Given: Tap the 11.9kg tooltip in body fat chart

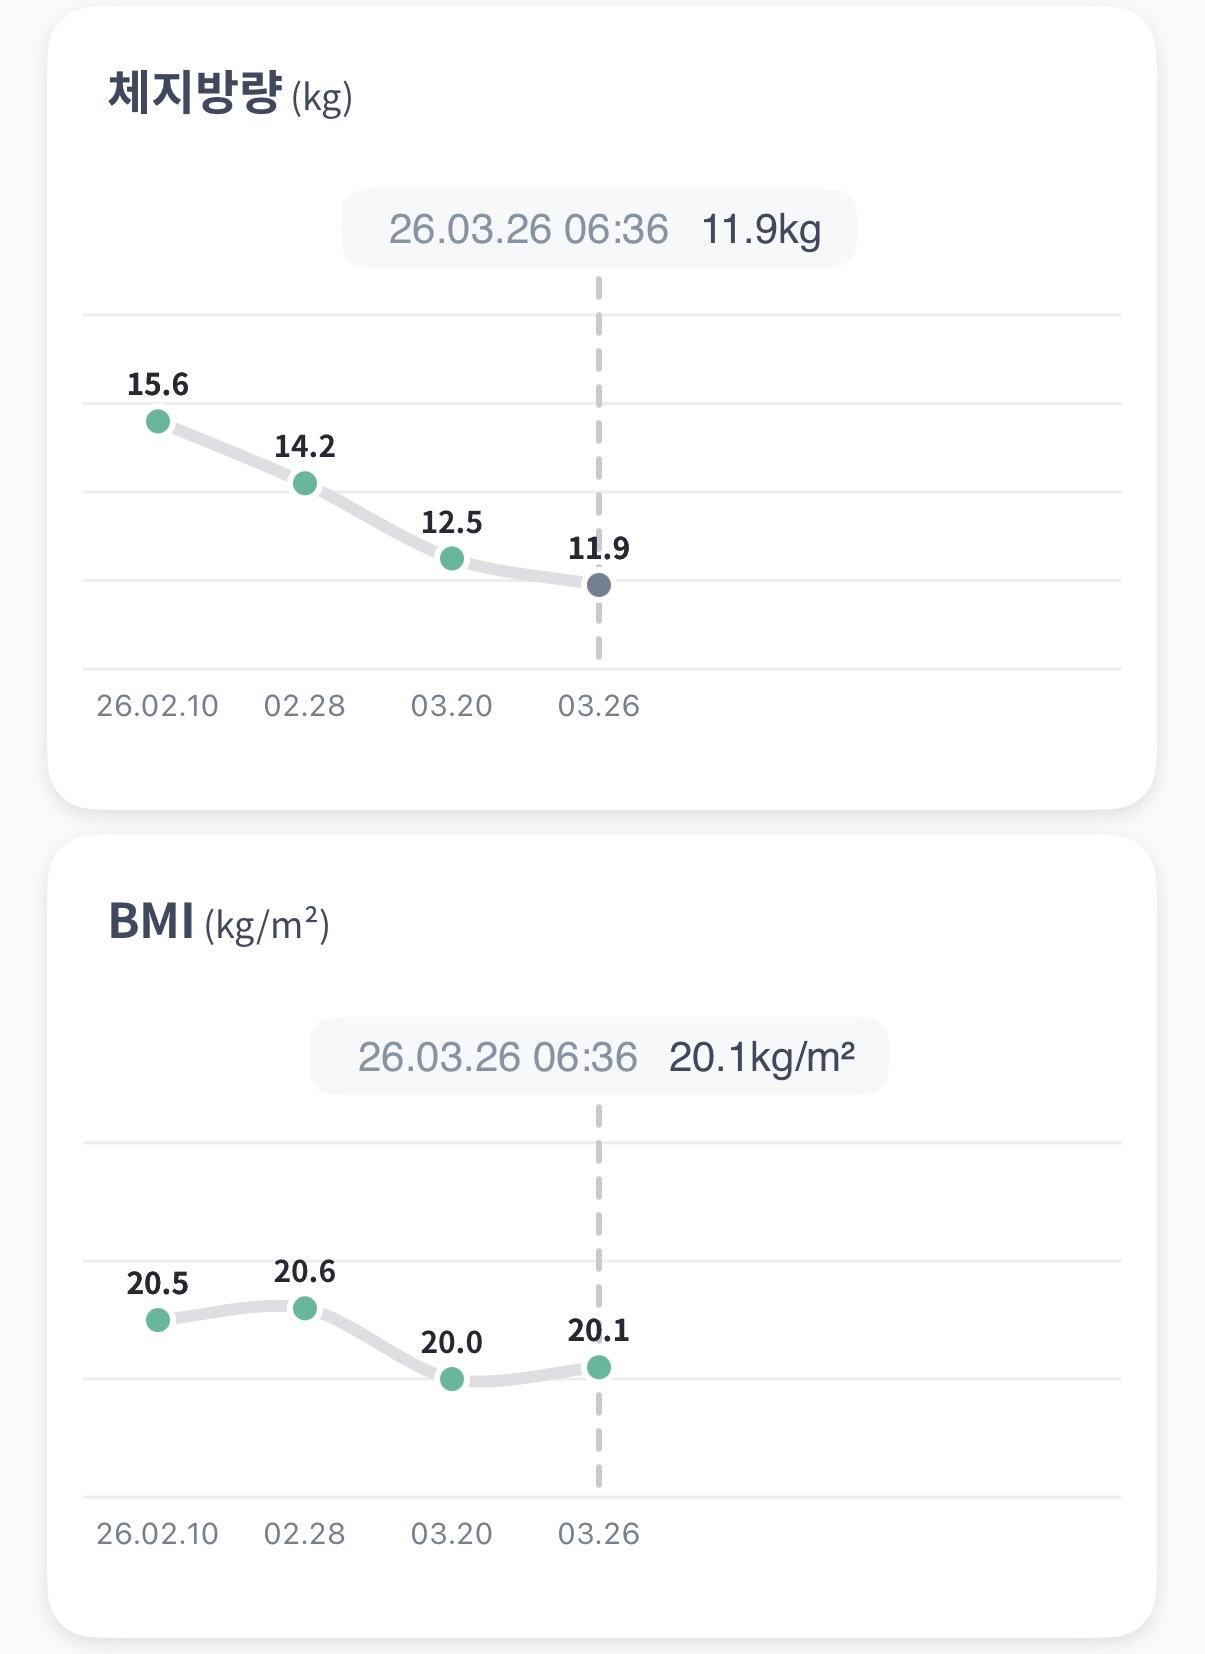Looking at the screenshot, I should [599, 229].
